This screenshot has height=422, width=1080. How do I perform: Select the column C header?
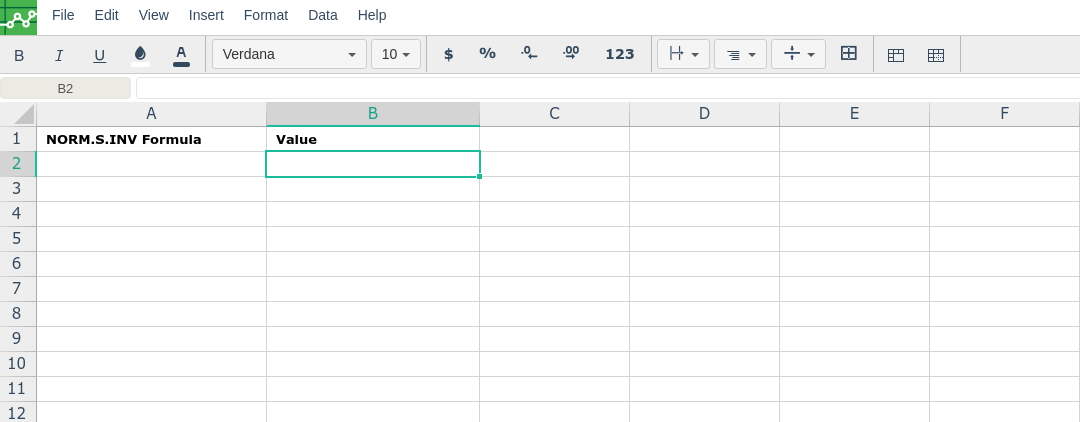tap(554, 114)
